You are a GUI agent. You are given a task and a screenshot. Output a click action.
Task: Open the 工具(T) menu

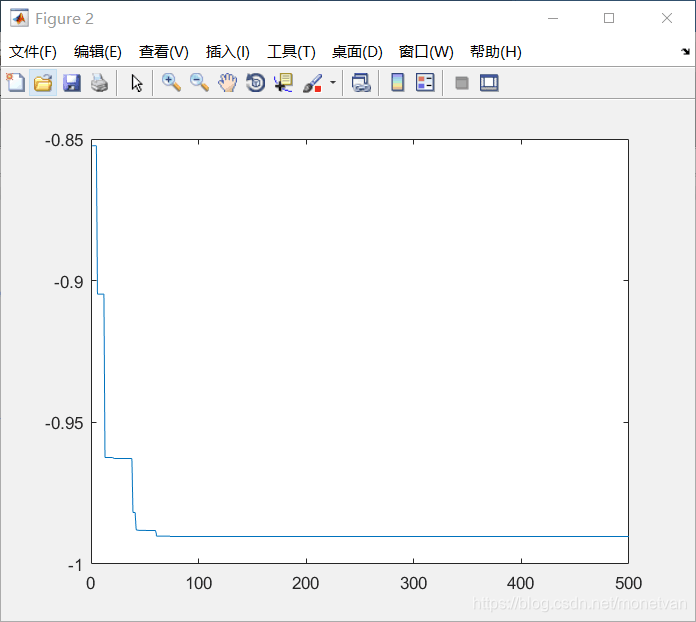click(291, 52)
